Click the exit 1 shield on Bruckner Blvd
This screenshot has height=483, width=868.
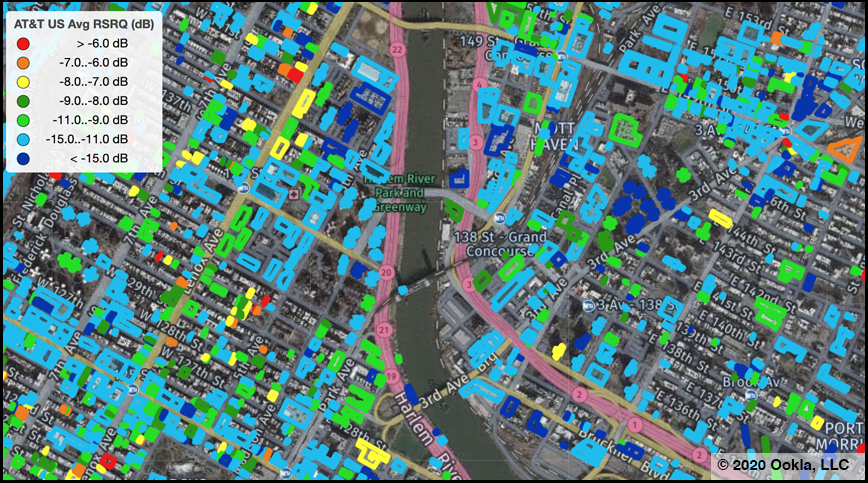tap(634, 425)
